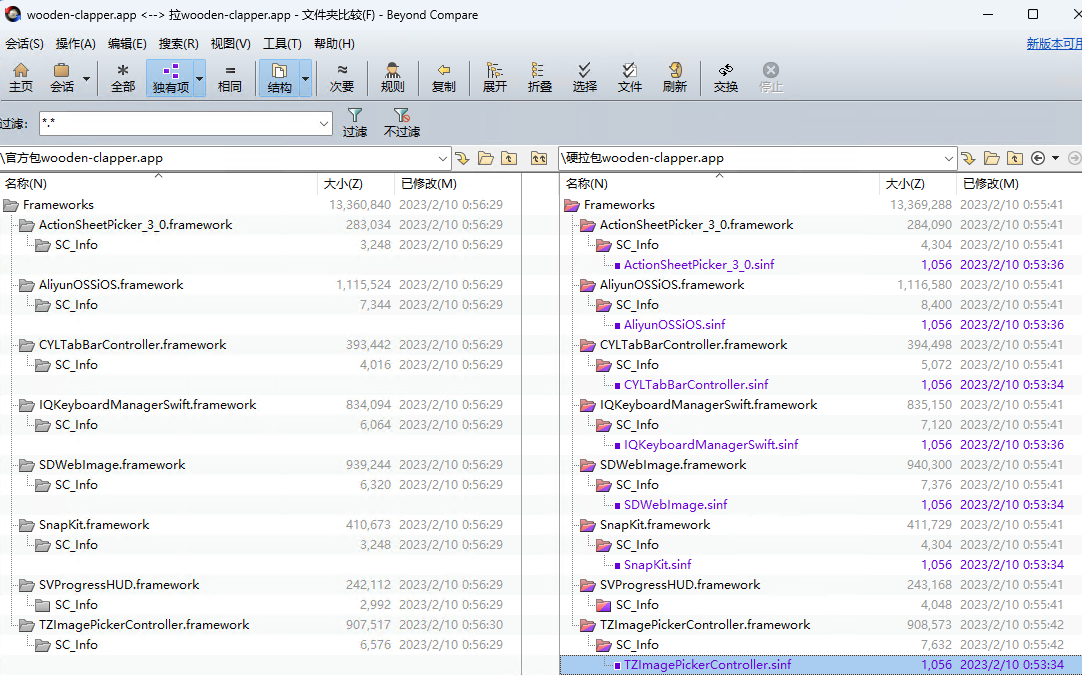1082x683 pixels.
Task: Click the 展开 (Expand all) toolbar icon
Action: 494,77
